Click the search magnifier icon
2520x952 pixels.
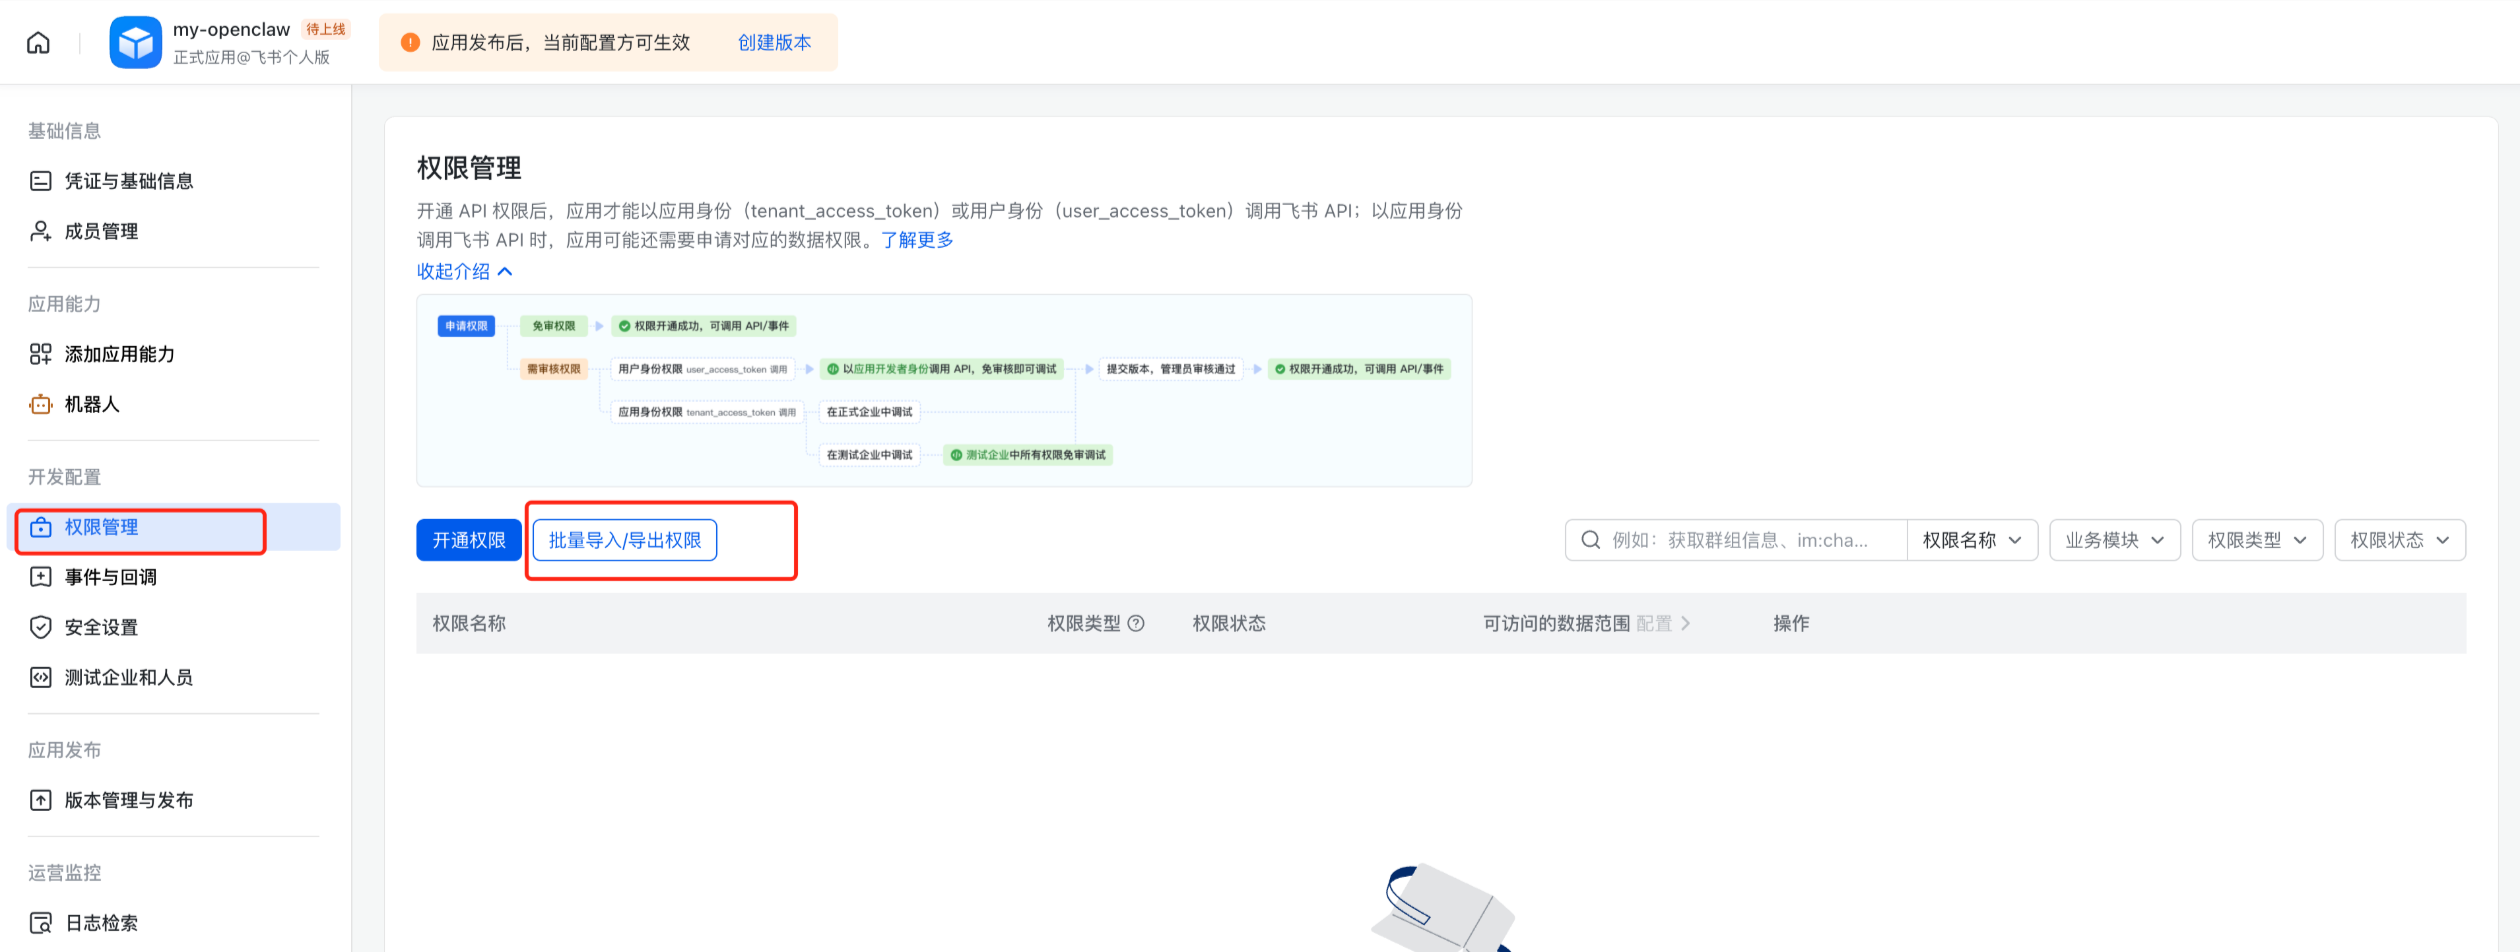[x=1590, y=540]
